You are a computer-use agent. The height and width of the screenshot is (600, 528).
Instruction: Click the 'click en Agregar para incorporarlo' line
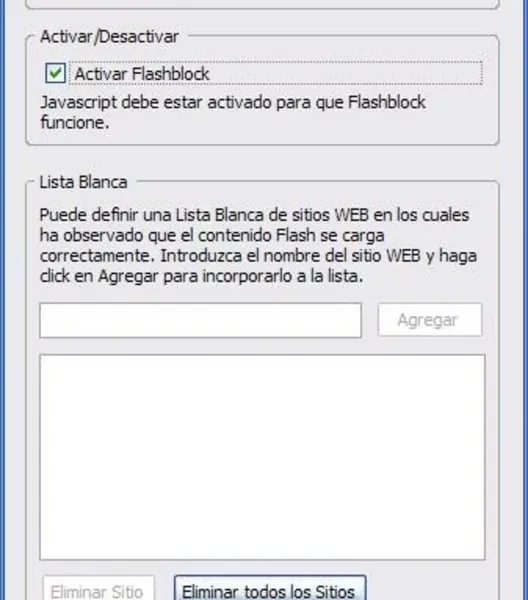click(x=201, y=276)
